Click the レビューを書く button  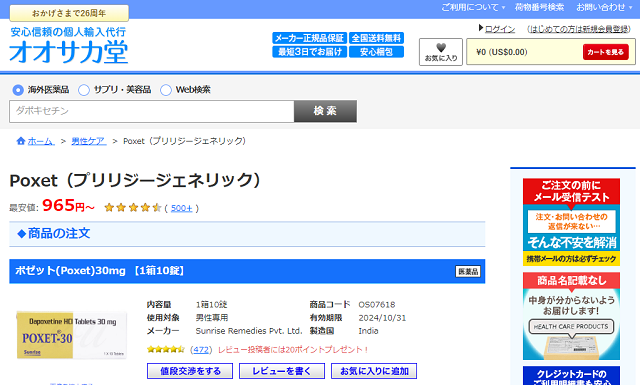(282, 371)
